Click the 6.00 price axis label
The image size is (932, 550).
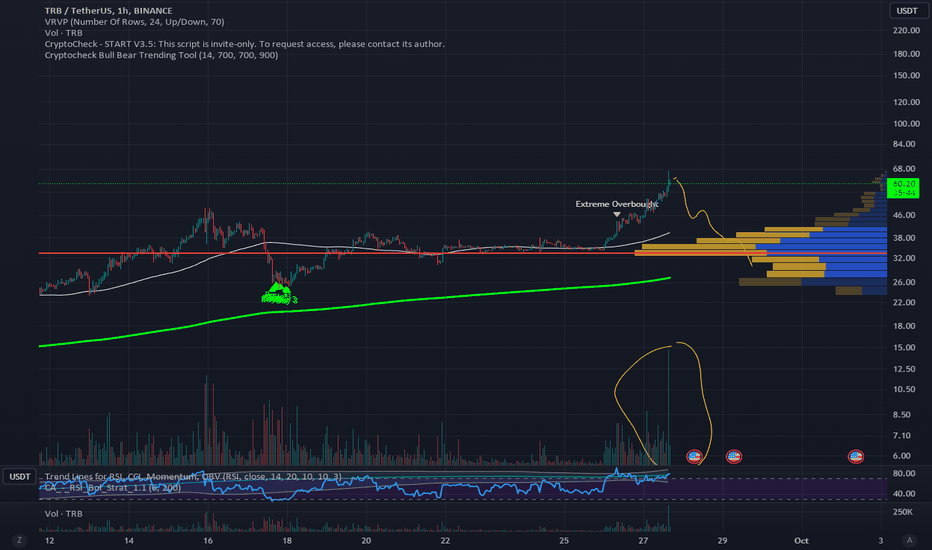902,456
